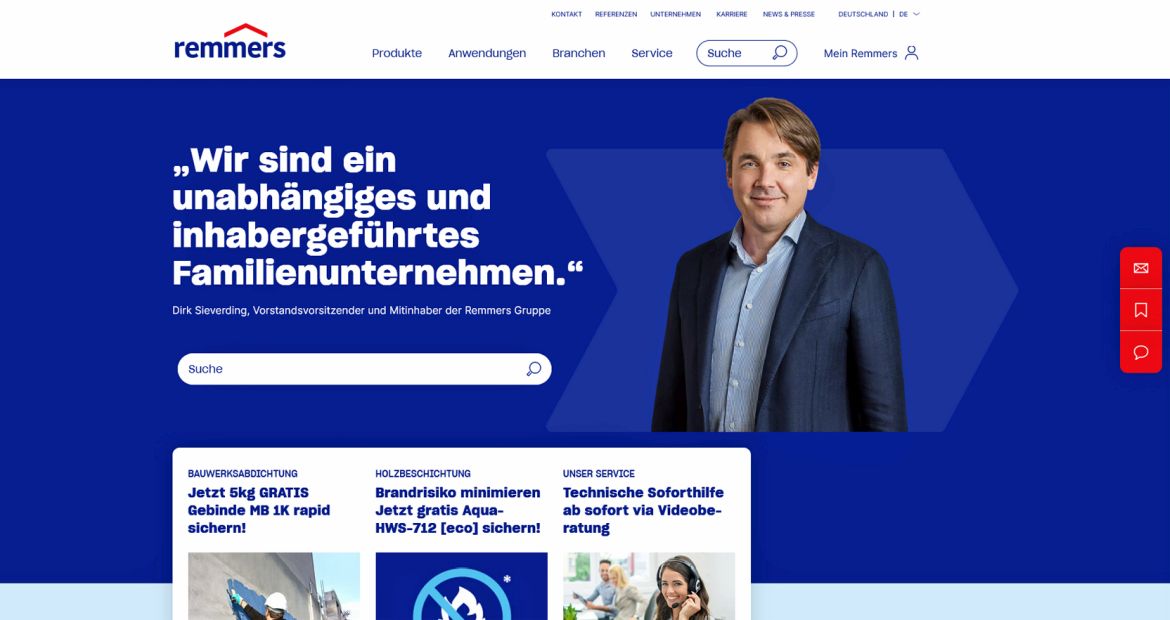The height and width of the screenshot is (620, 1170).
Task: Click the no-fire symbol thumbnail image
Action: point(461,586)
